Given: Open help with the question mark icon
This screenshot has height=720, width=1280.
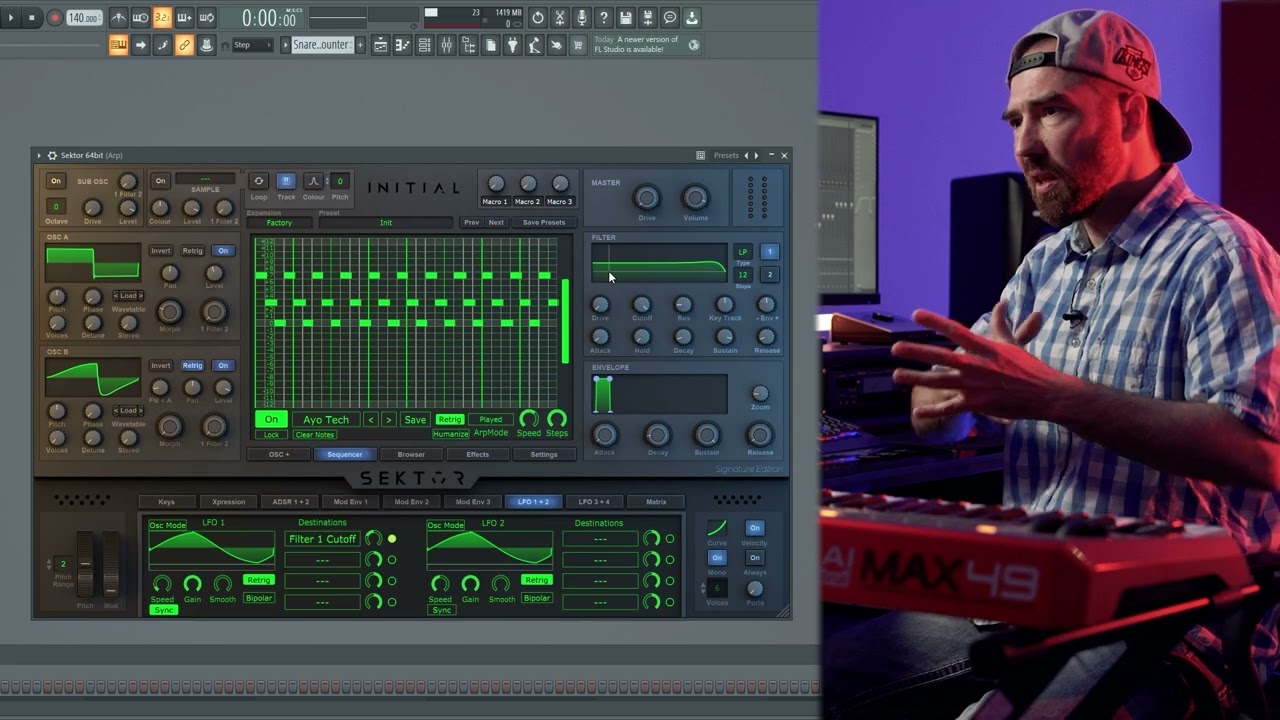Looking at the screenshot, I should (x=604, y=18).
